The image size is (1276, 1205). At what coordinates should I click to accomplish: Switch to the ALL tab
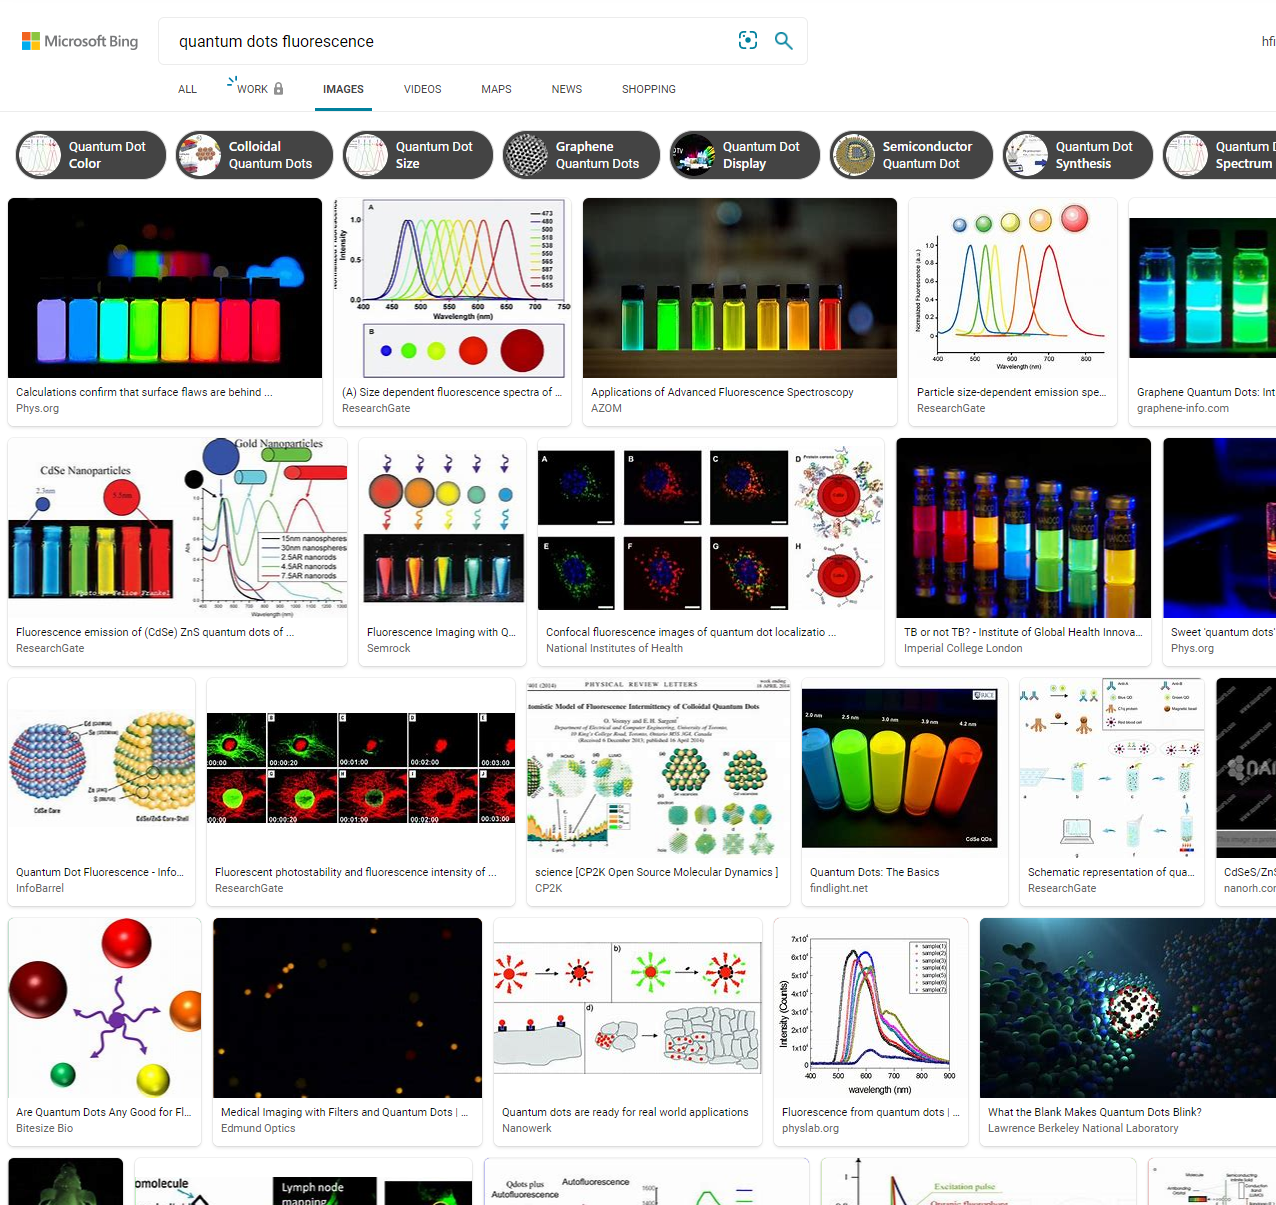point(187,89)
